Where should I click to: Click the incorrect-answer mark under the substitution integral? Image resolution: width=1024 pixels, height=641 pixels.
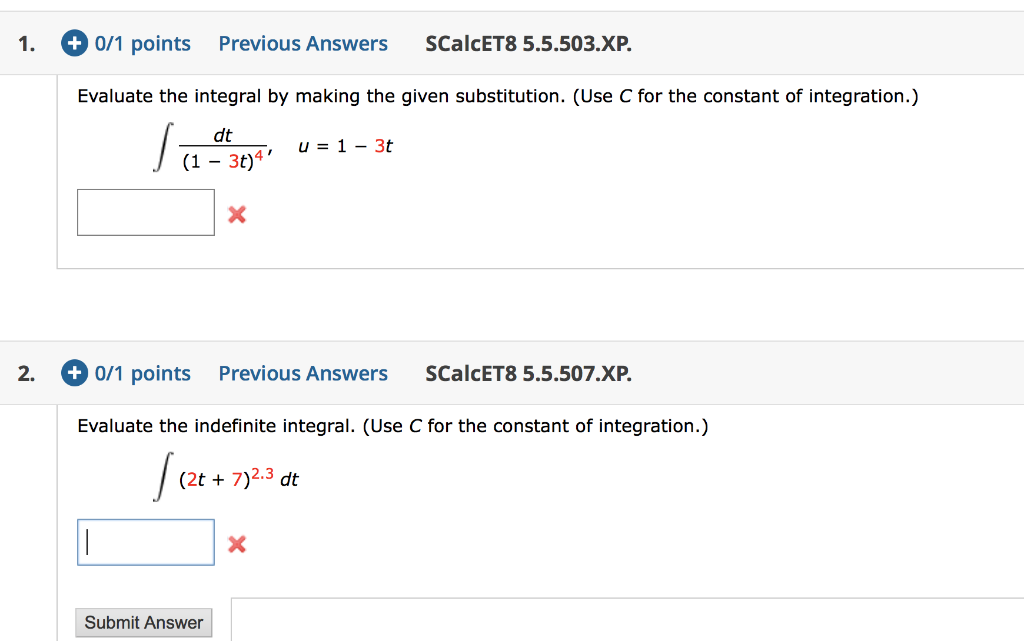(237, 212)
